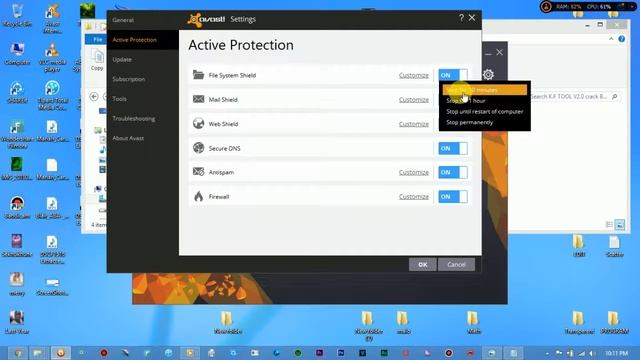
Task: Click the Firewall label text
Action: point(219,197)
